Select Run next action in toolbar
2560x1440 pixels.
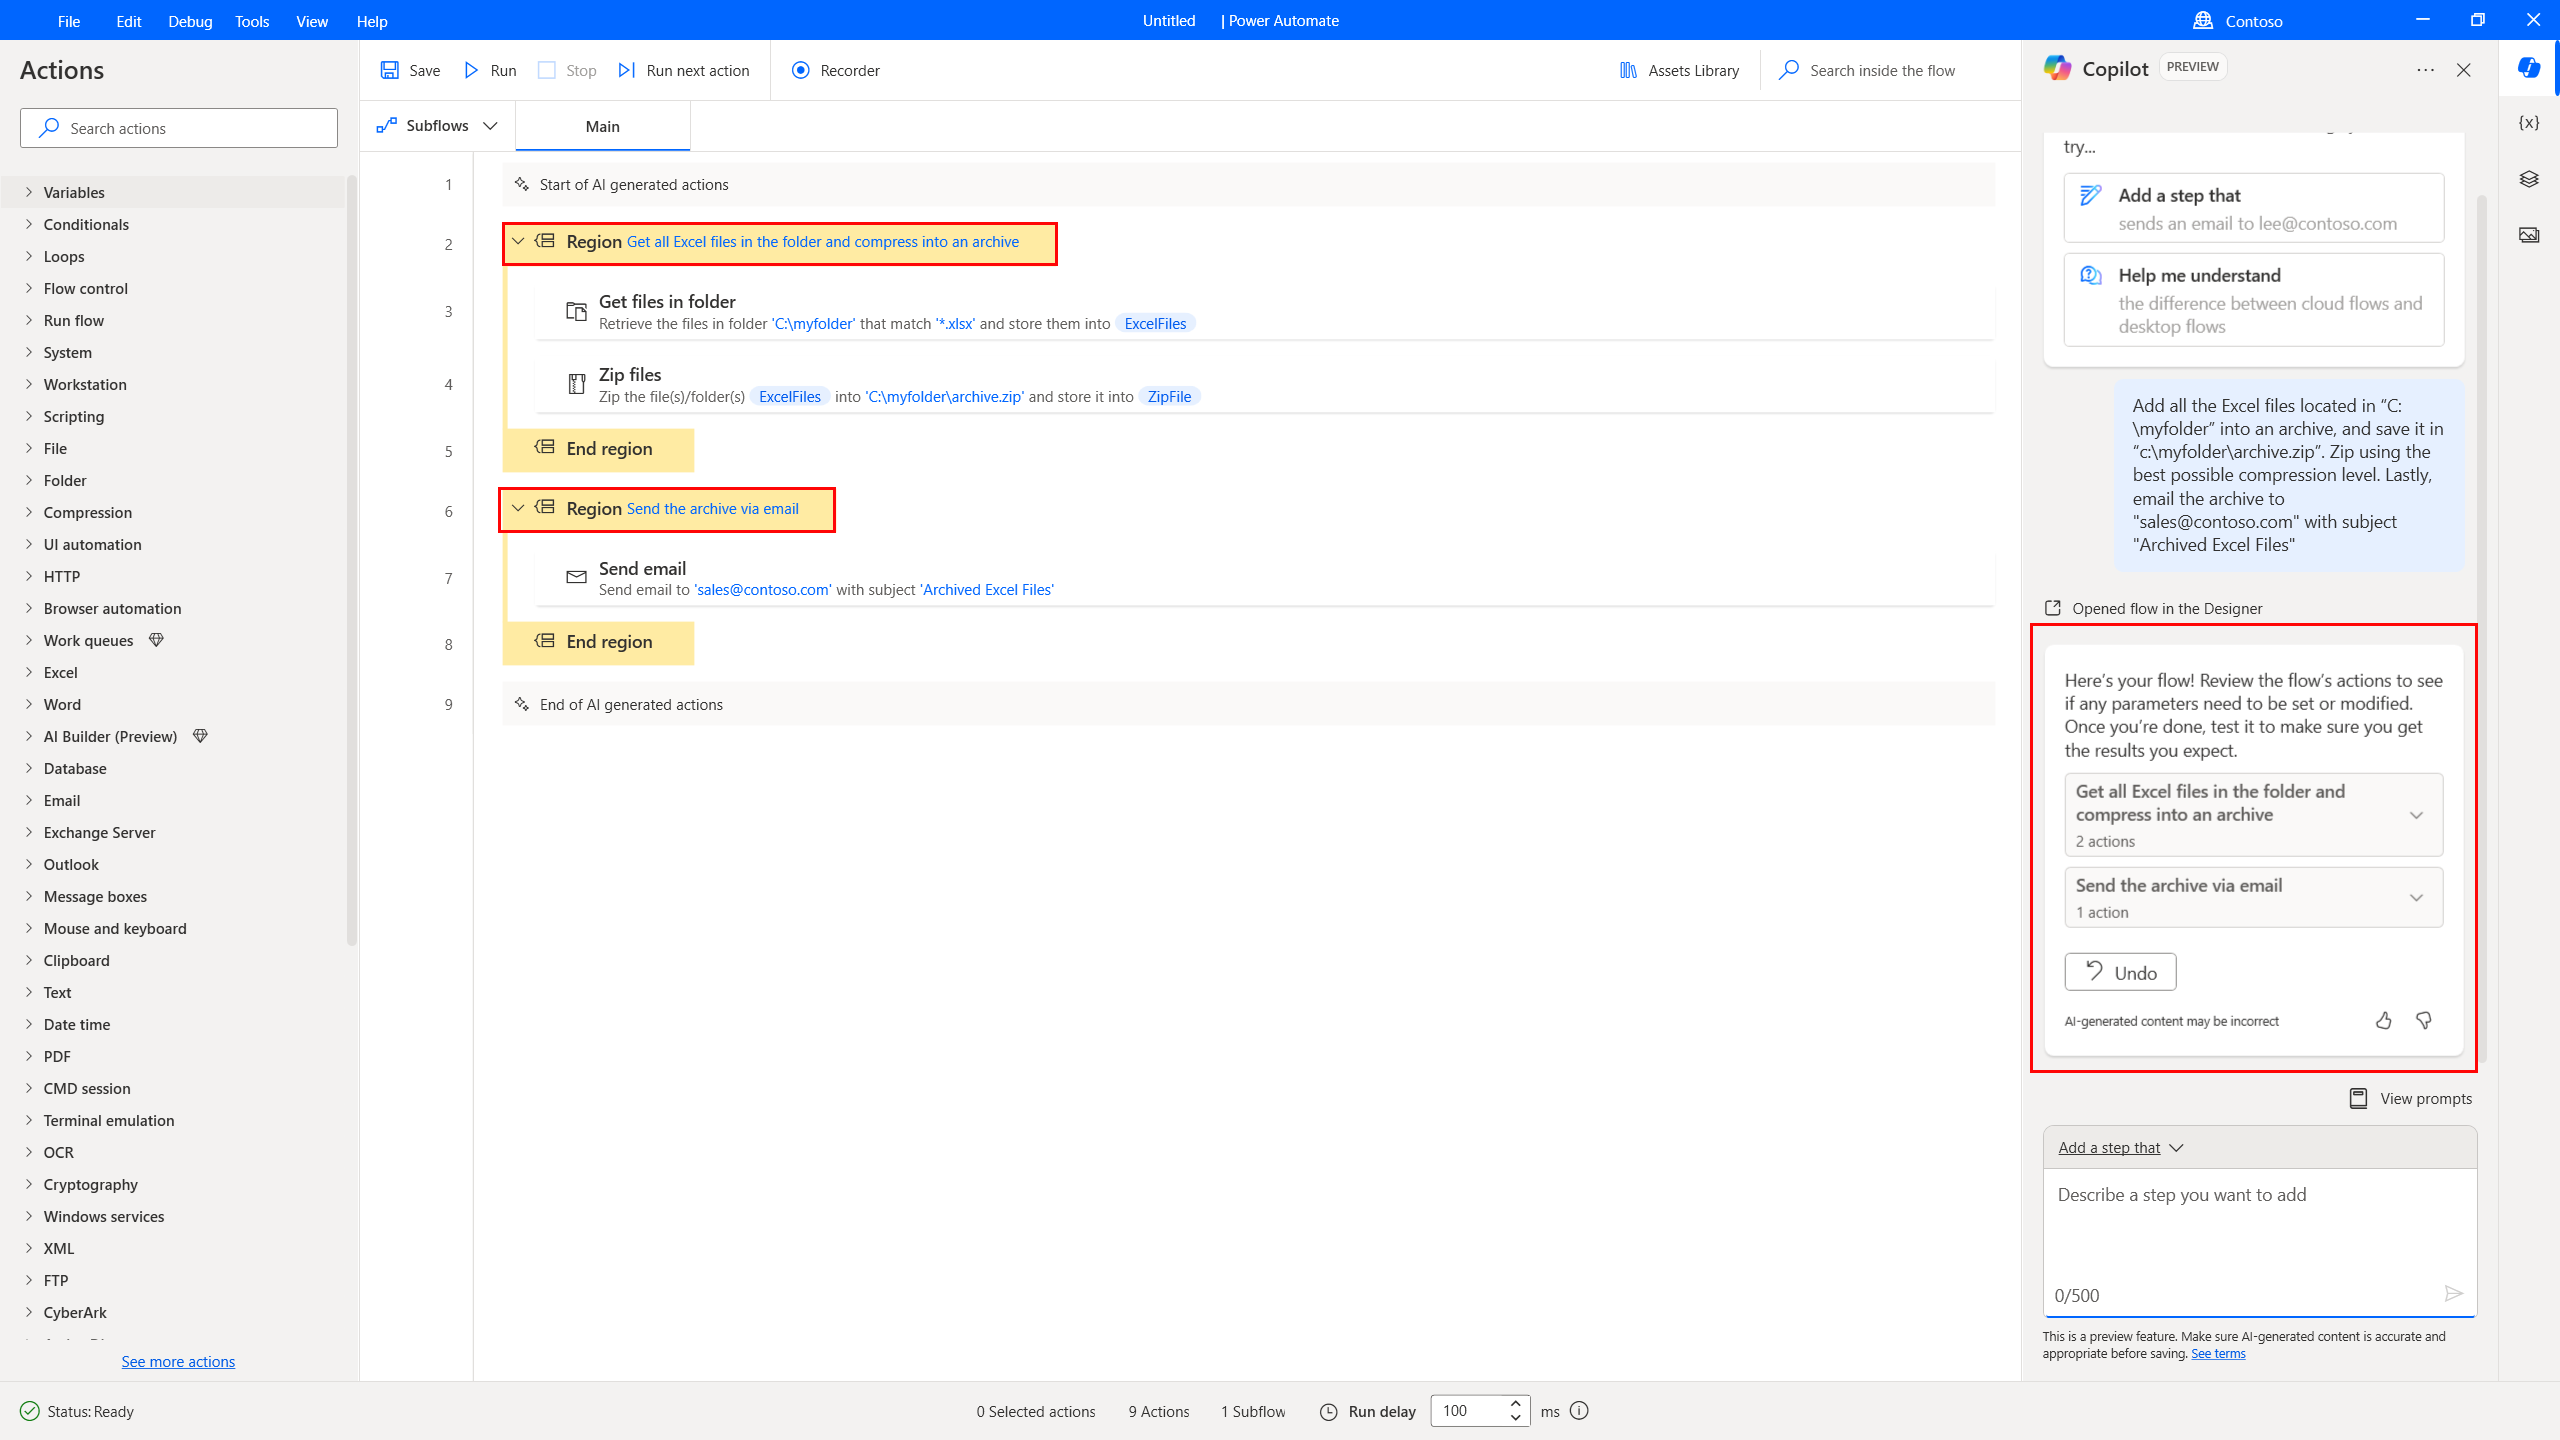[684, 70]
